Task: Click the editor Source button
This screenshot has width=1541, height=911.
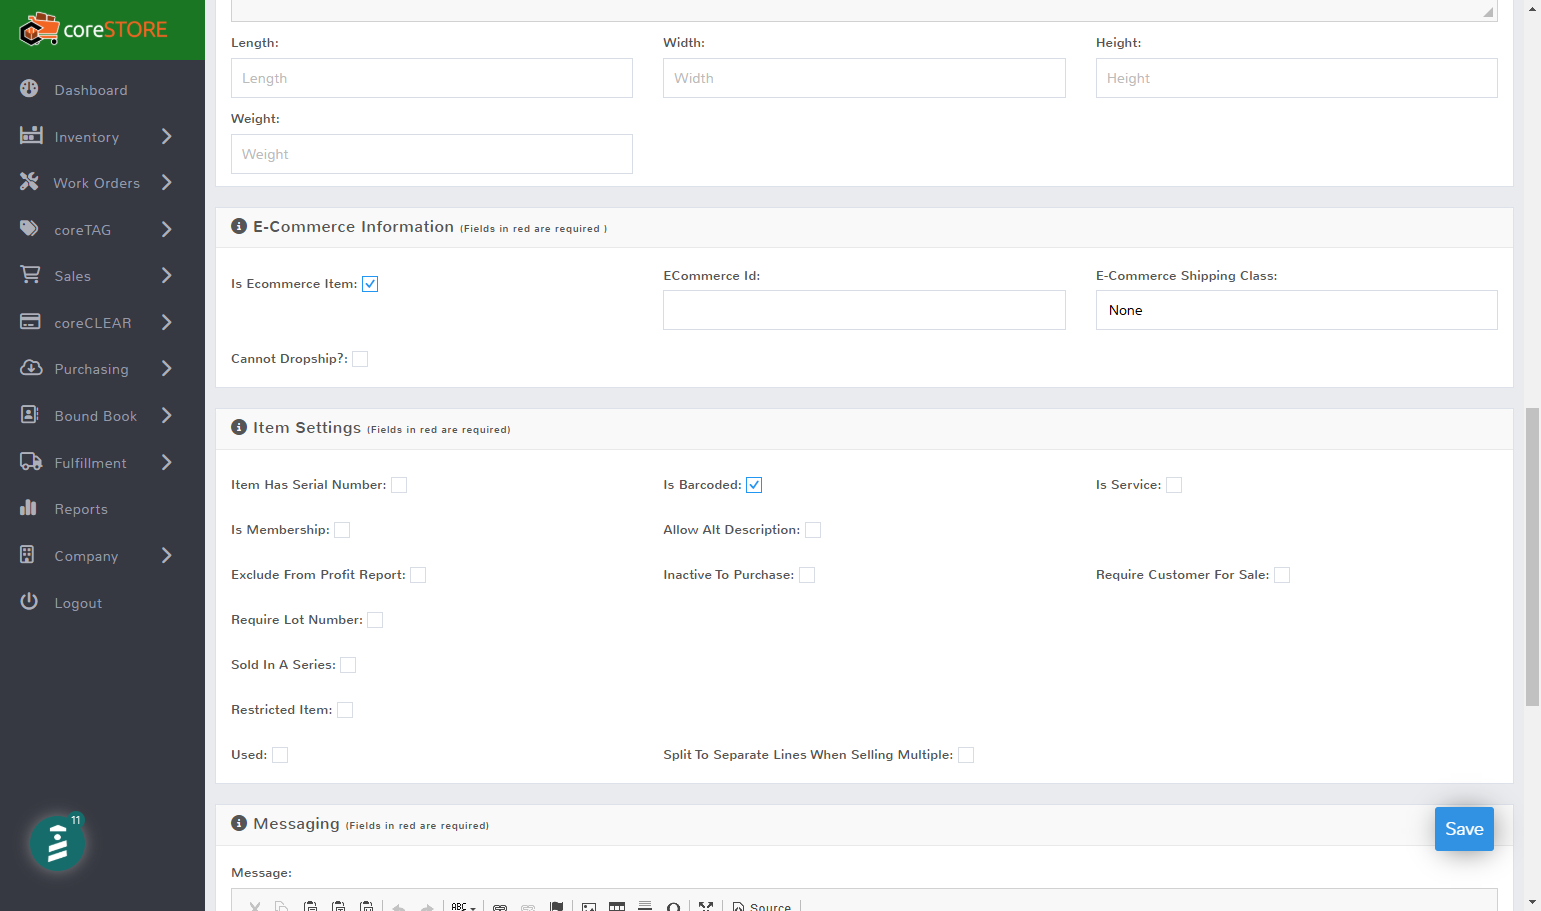Action: tap(762, 906)
